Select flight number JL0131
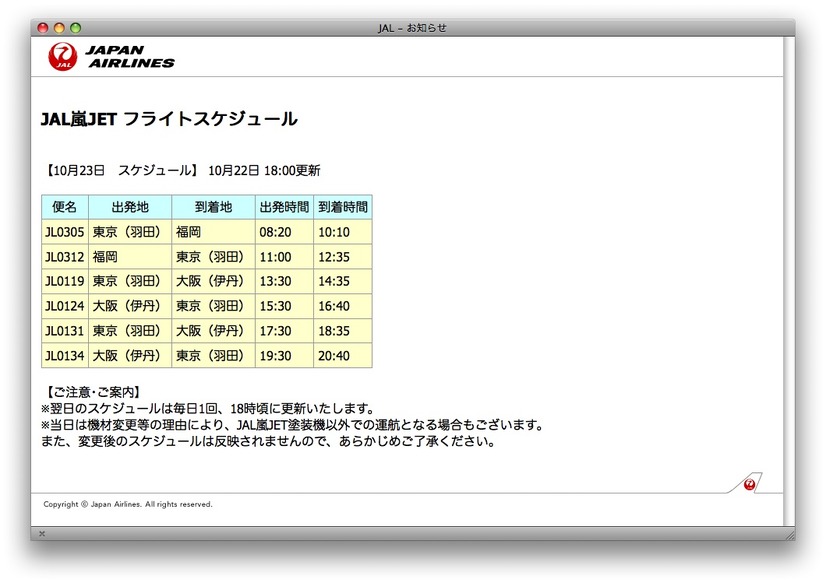This screenshot has height=583, width=826. 64,331
